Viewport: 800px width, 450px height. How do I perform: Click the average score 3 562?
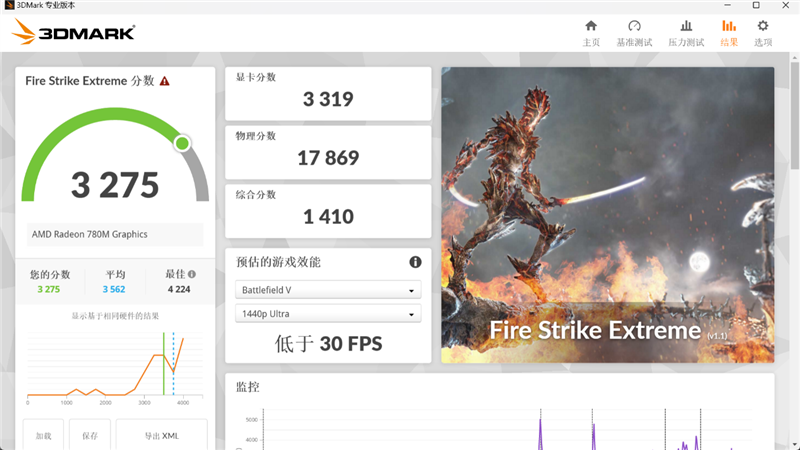(114, 289)
